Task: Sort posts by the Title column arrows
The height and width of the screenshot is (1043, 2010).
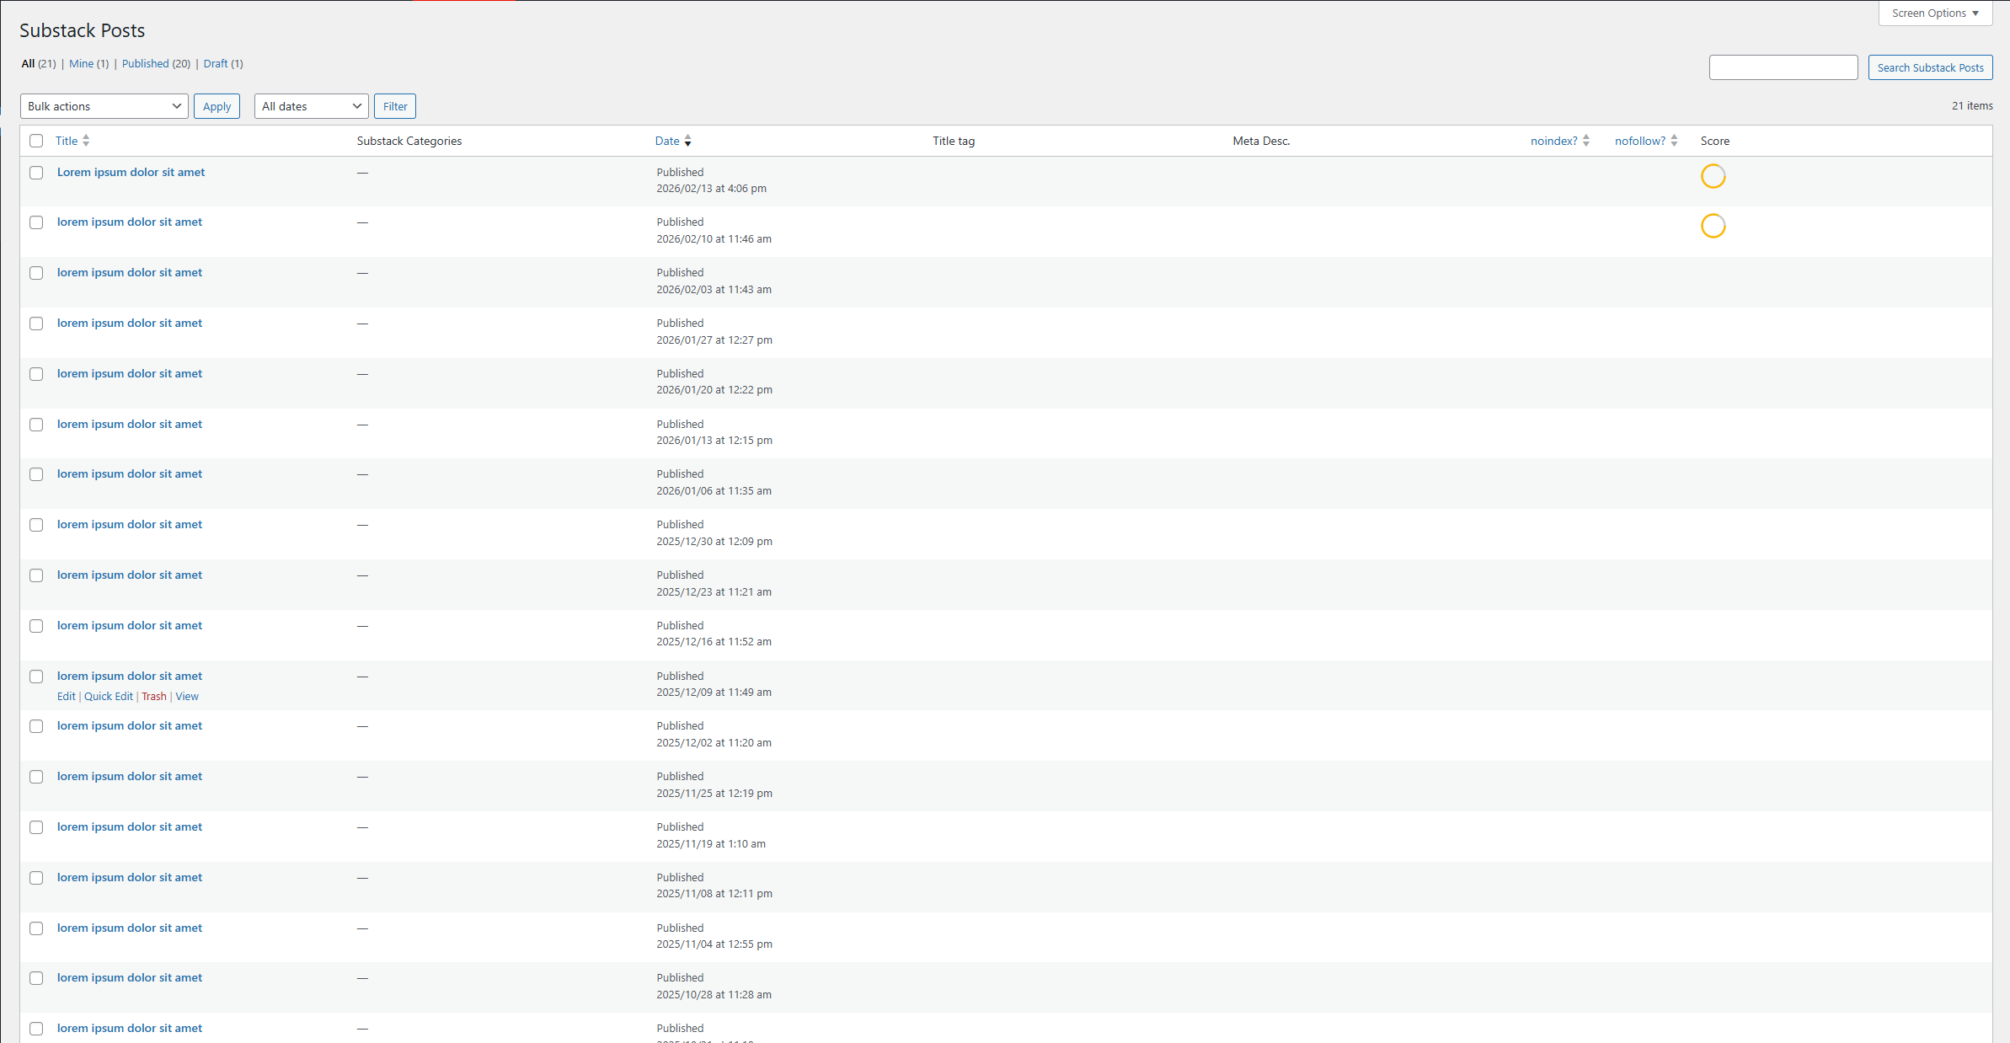Action: (86, 141)
